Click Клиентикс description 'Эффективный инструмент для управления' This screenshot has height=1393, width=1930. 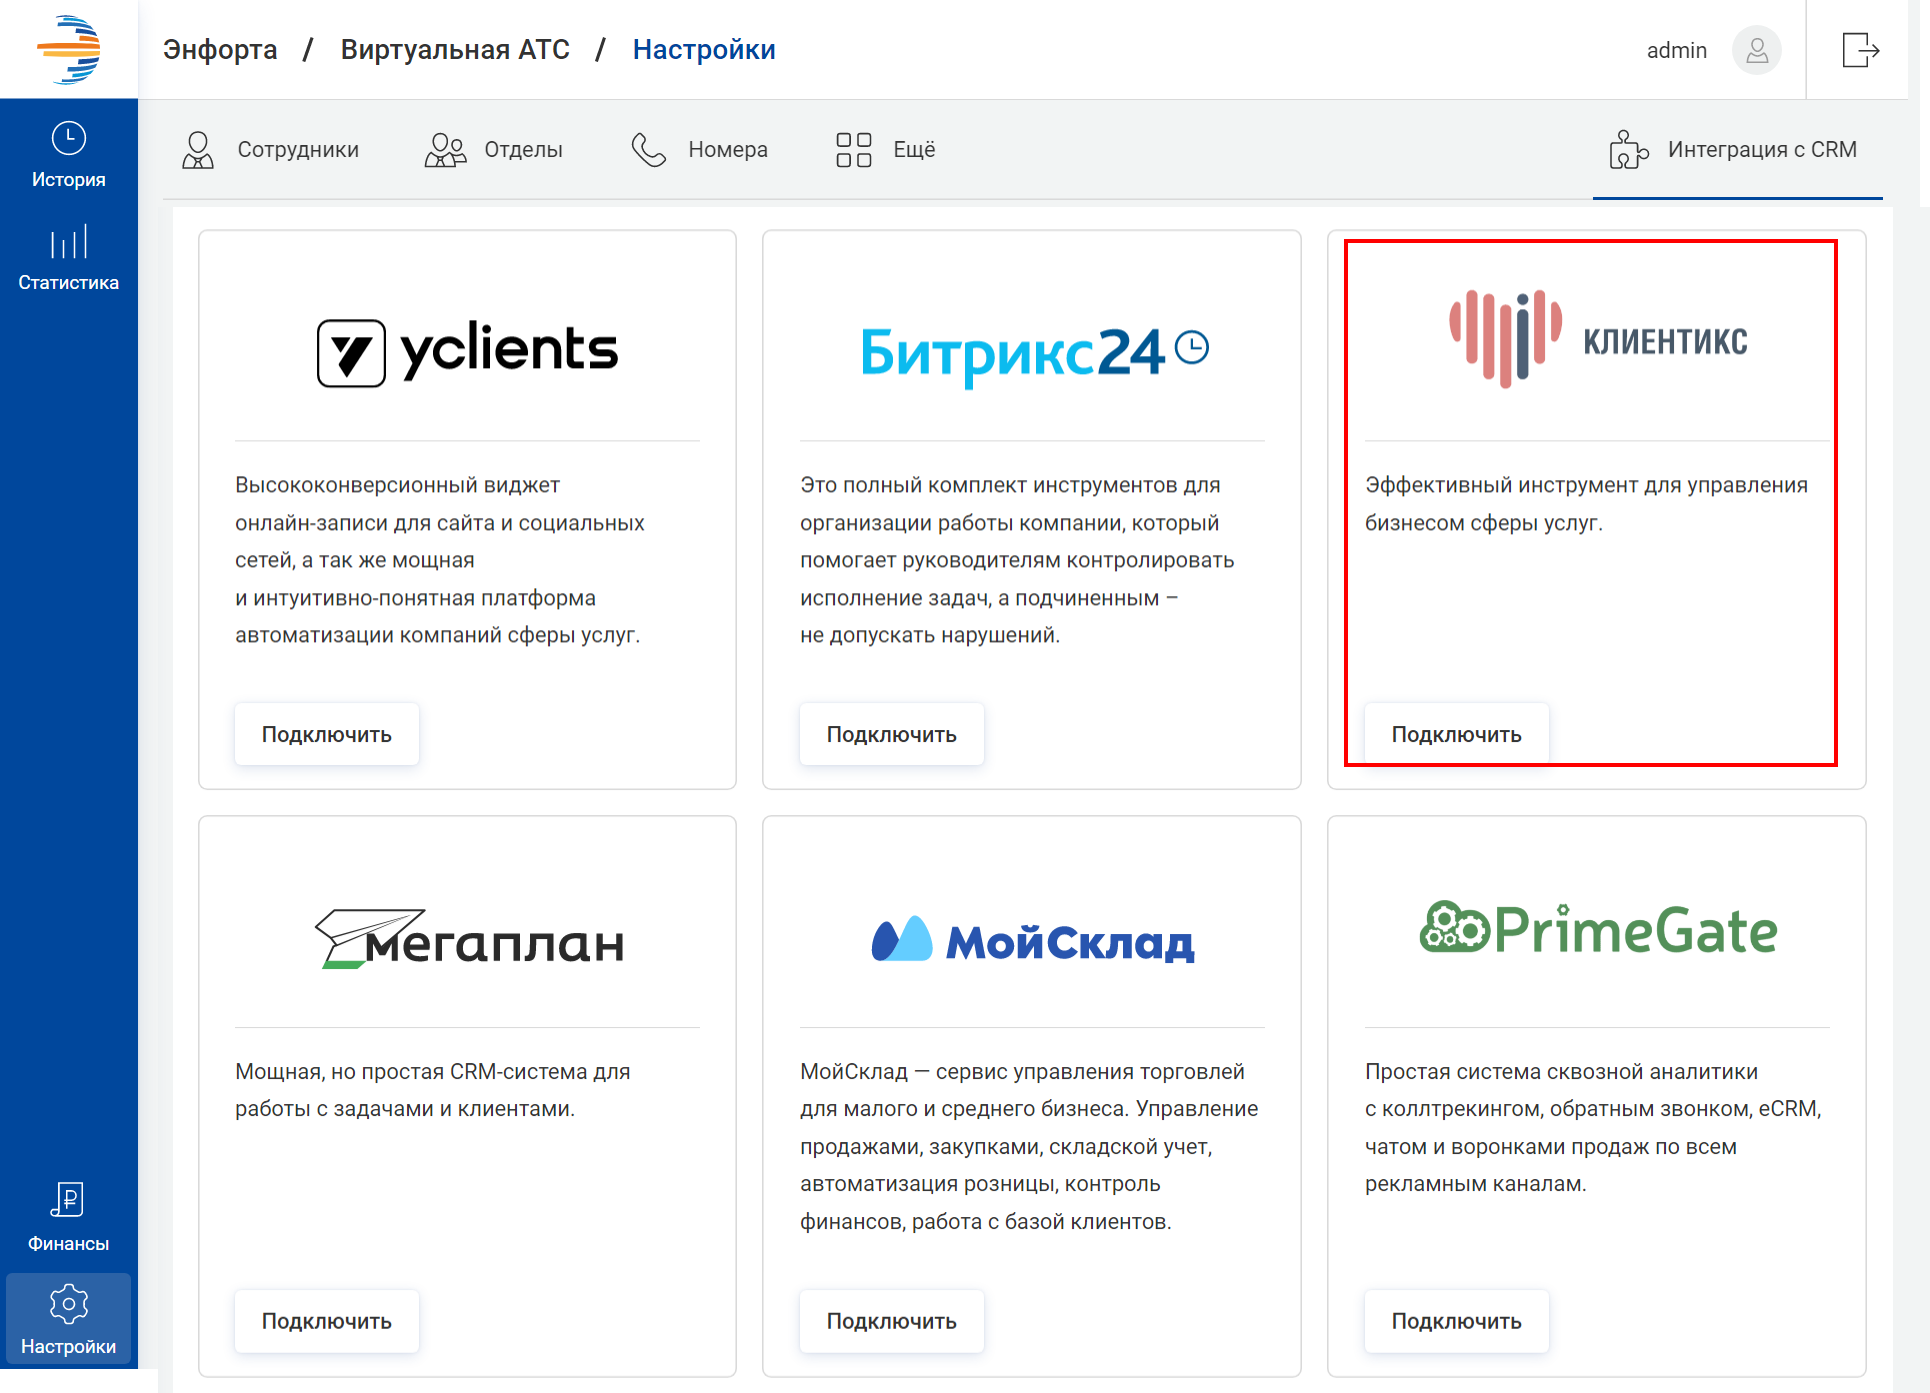[1587, 504]
